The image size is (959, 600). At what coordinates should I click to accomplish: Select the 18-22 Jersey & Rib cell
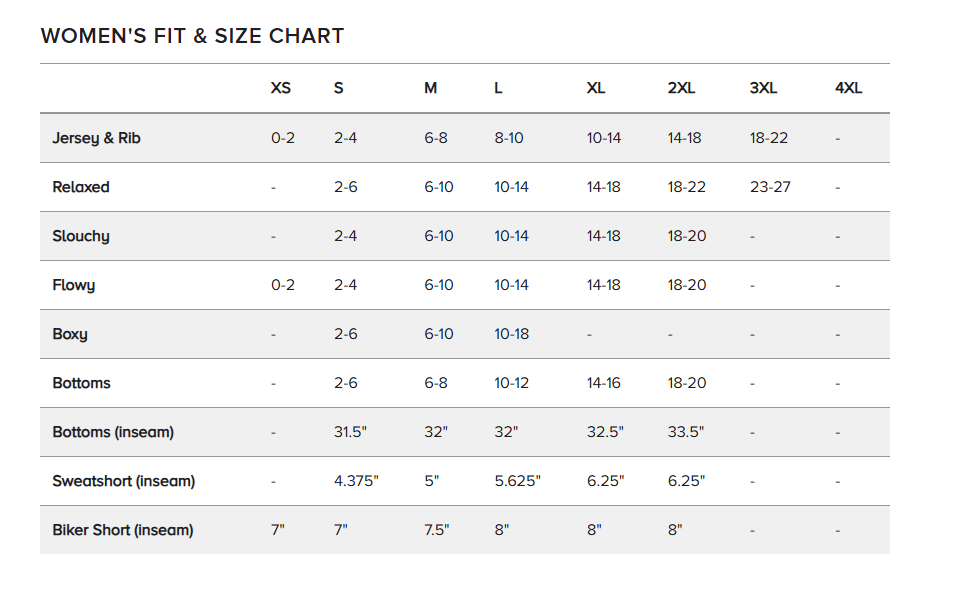coord(769,138)
